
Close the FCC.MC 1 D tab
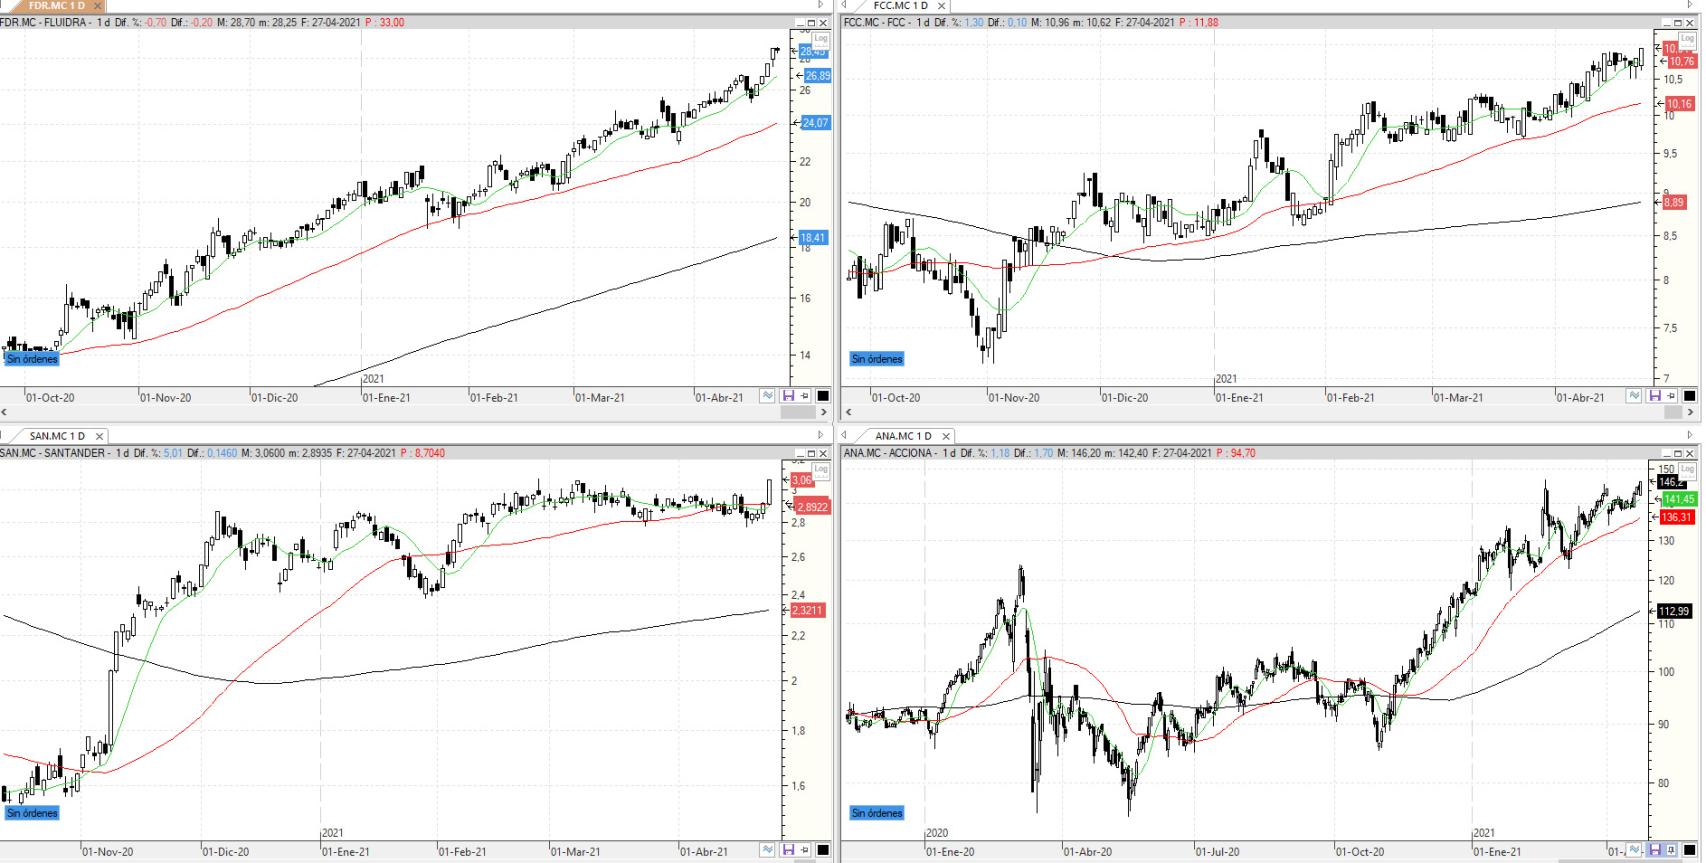(941, 6)
